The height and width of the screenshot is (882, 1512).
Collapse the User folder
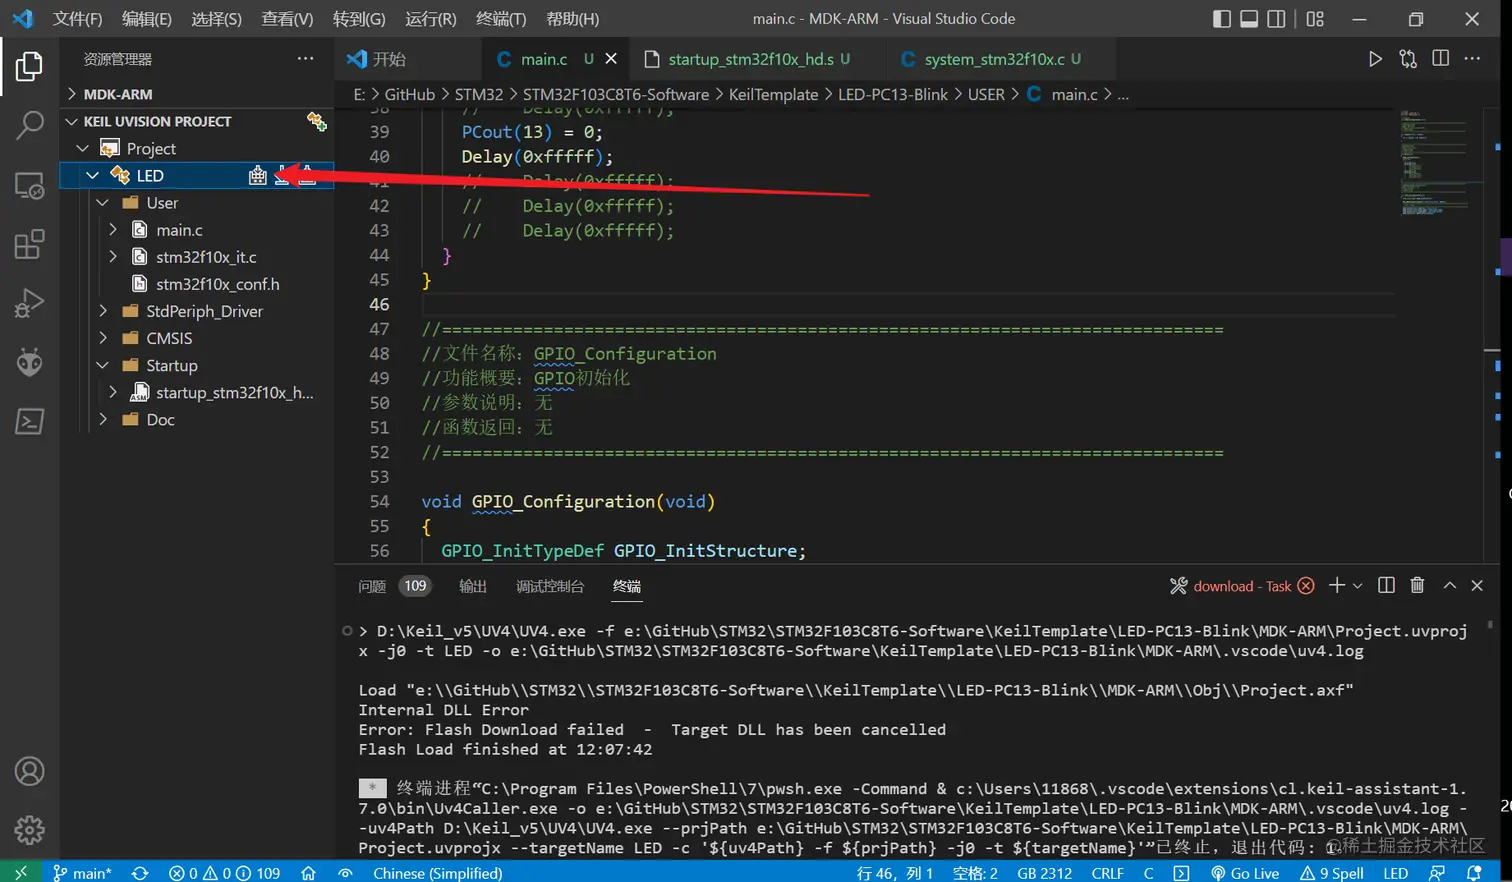click(103, 202)
